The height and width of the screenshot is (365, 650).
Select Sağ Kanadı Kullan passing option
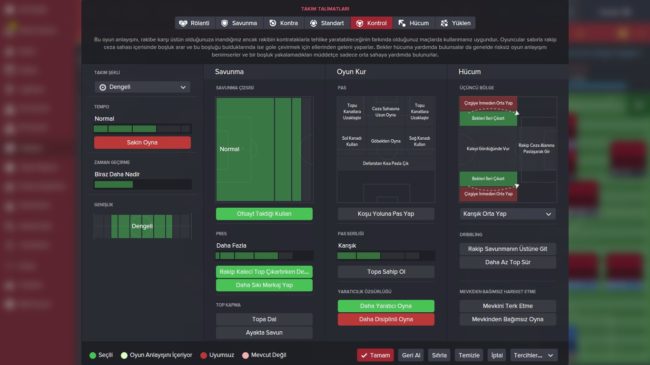click(x=420, y=141)
